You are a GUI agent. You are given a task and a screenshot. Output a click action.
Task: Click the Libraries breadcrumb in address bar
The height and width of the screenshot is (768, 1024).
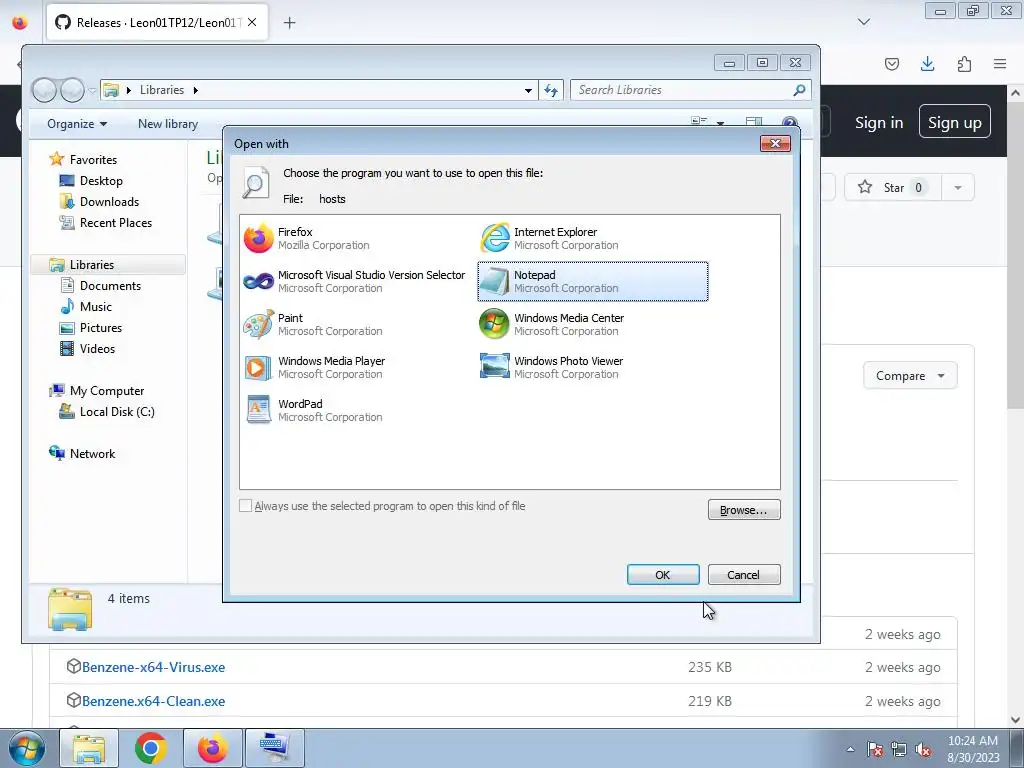tap(161, 90)
